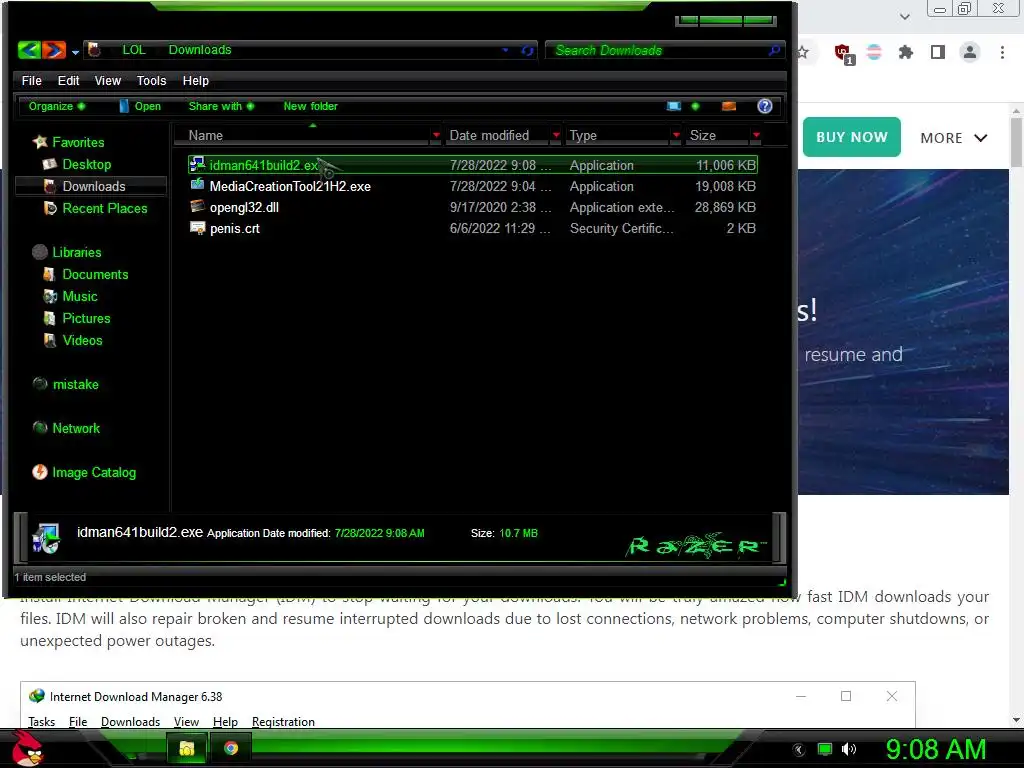Change the view with the view icon
This screenshot has height=768, width=1024.
tap(674, 106)
